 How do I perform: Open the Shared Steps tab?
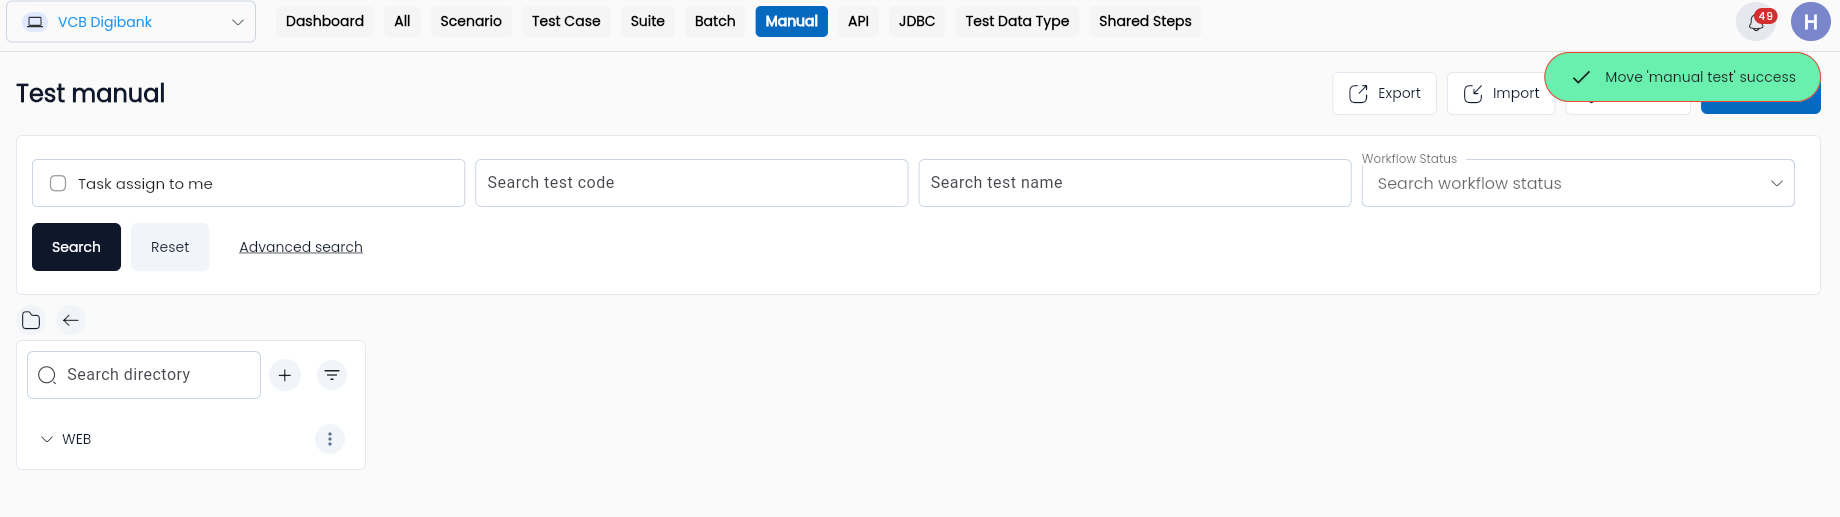tap(1145, 21)
